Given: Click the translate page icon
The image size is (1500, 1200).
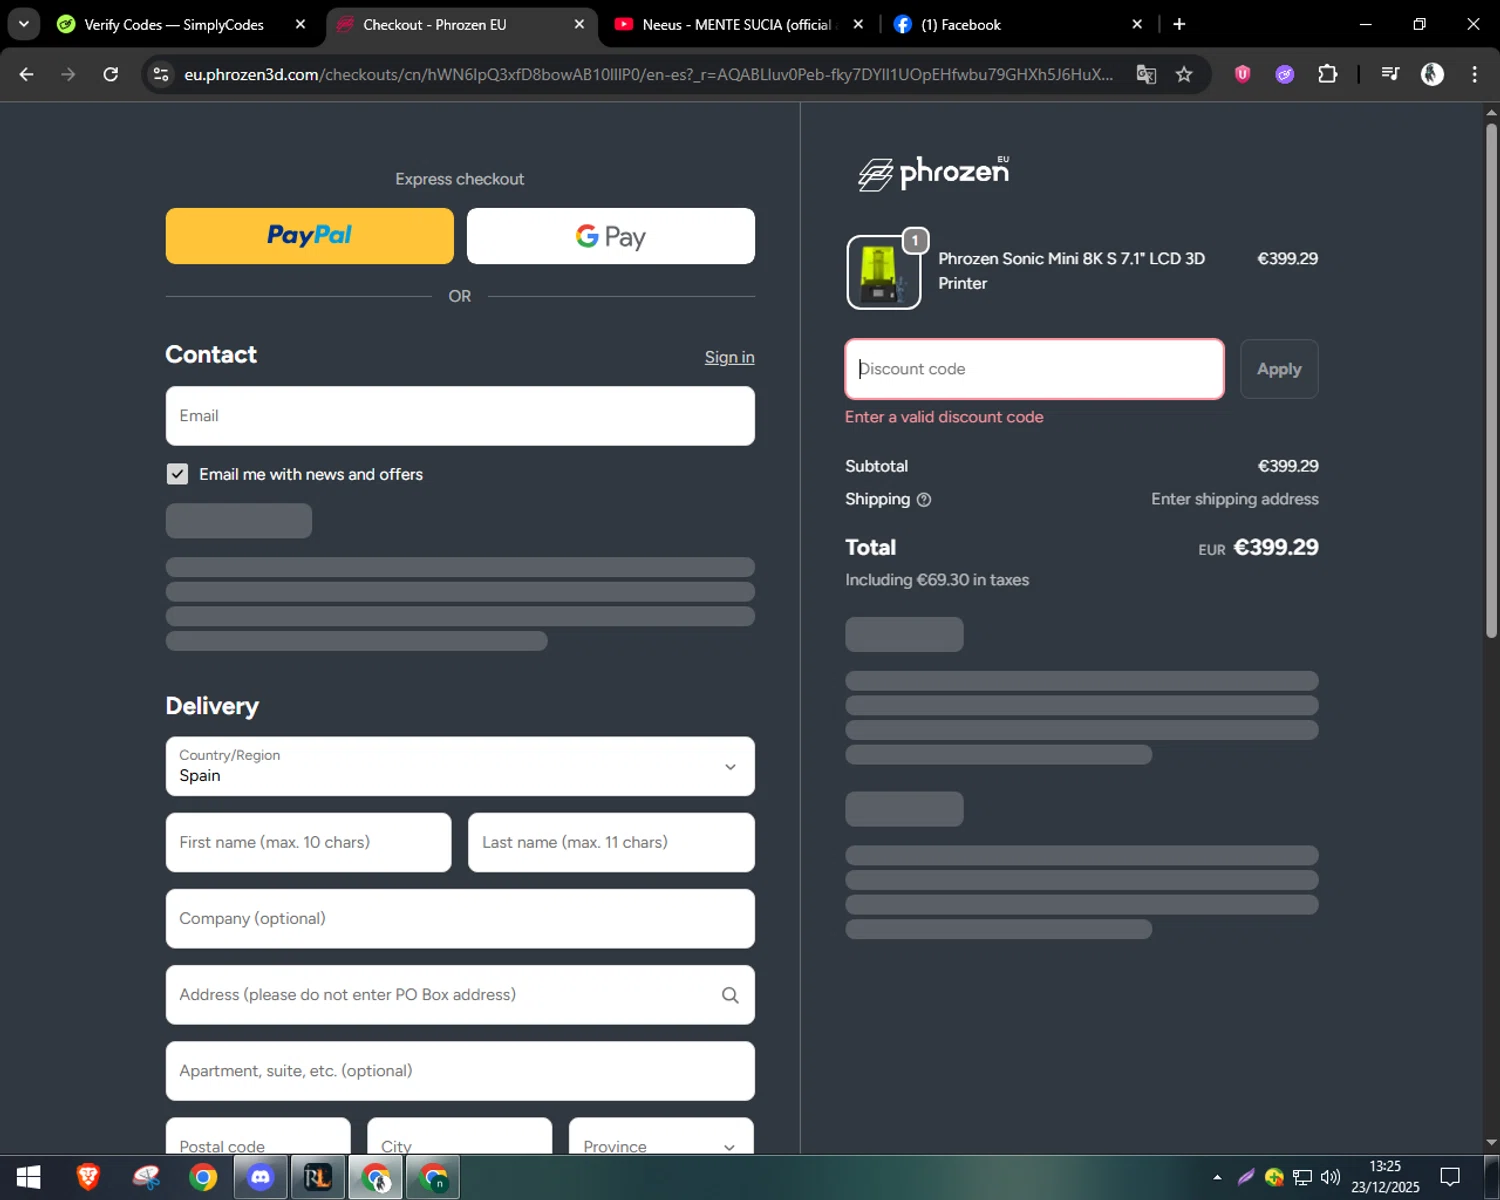Looking at the screenshot, I should (1146, 74).
